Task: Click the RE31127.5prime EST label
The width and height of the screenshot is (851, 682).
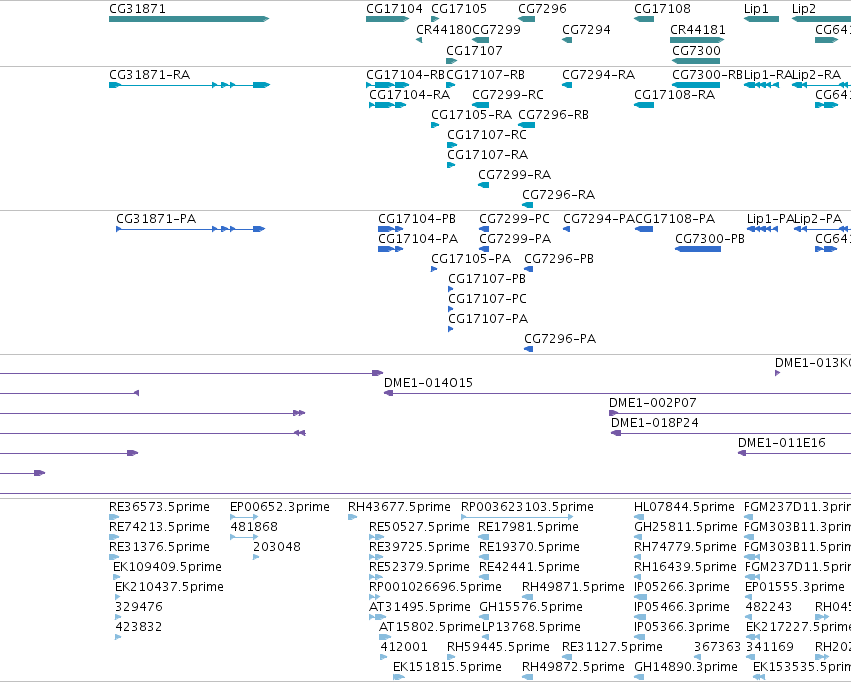Action: point(612,647)
